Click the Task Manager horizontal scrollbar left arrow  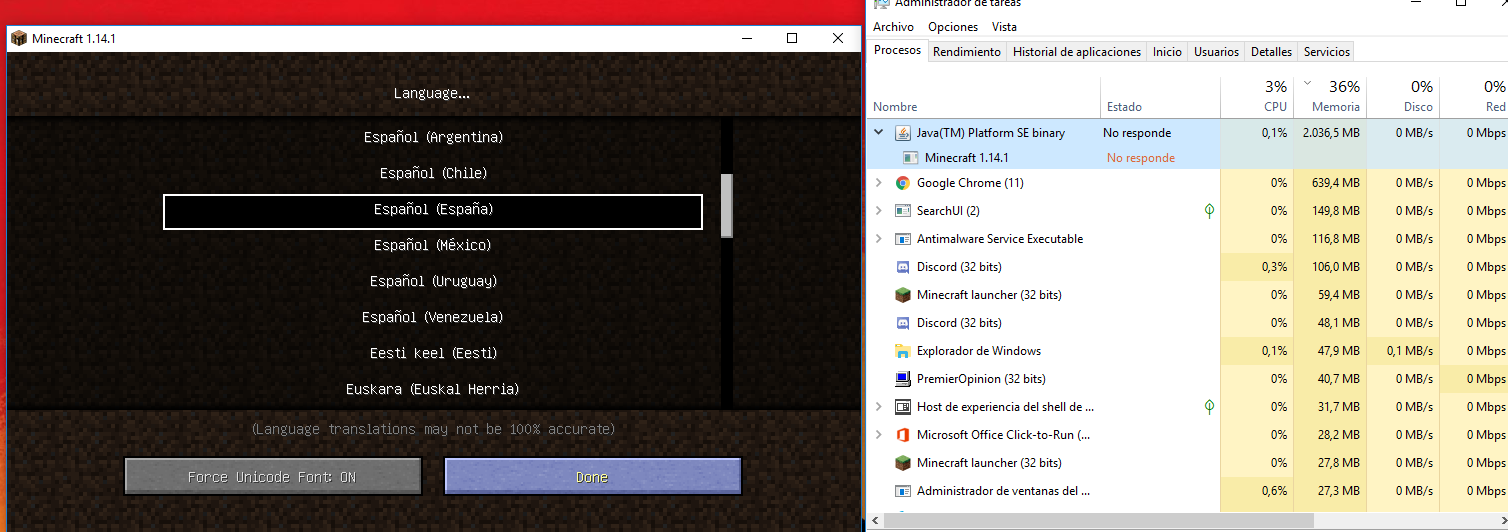pyautogui.click(x=877, y=522)
